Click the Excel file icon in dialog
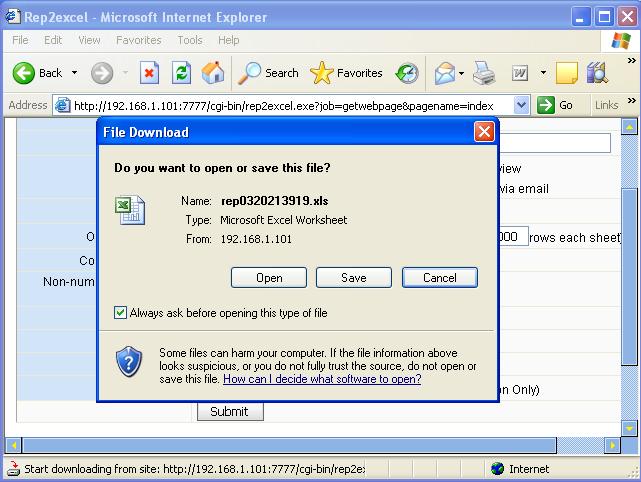The height and width of the screenshot is (482, 641). click(130, 210)
